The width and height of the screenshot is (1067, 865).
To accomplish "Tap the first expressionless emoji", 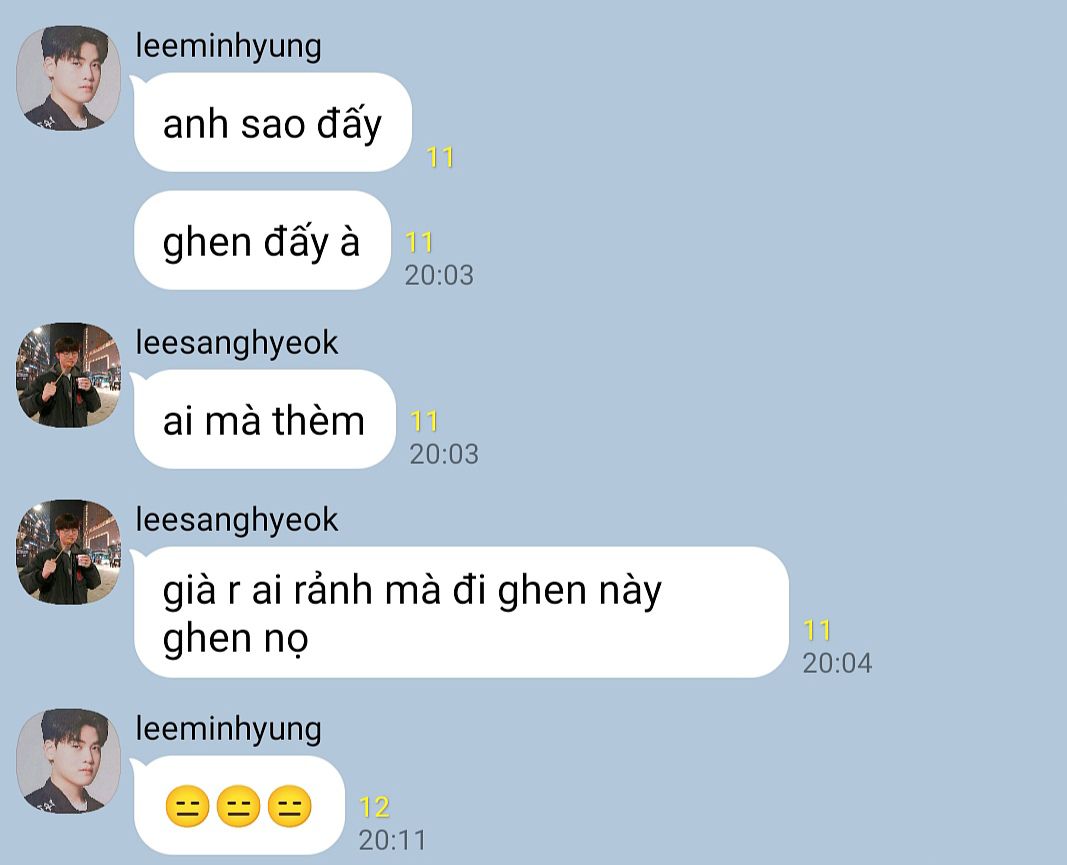I will [x=187, y=806].
